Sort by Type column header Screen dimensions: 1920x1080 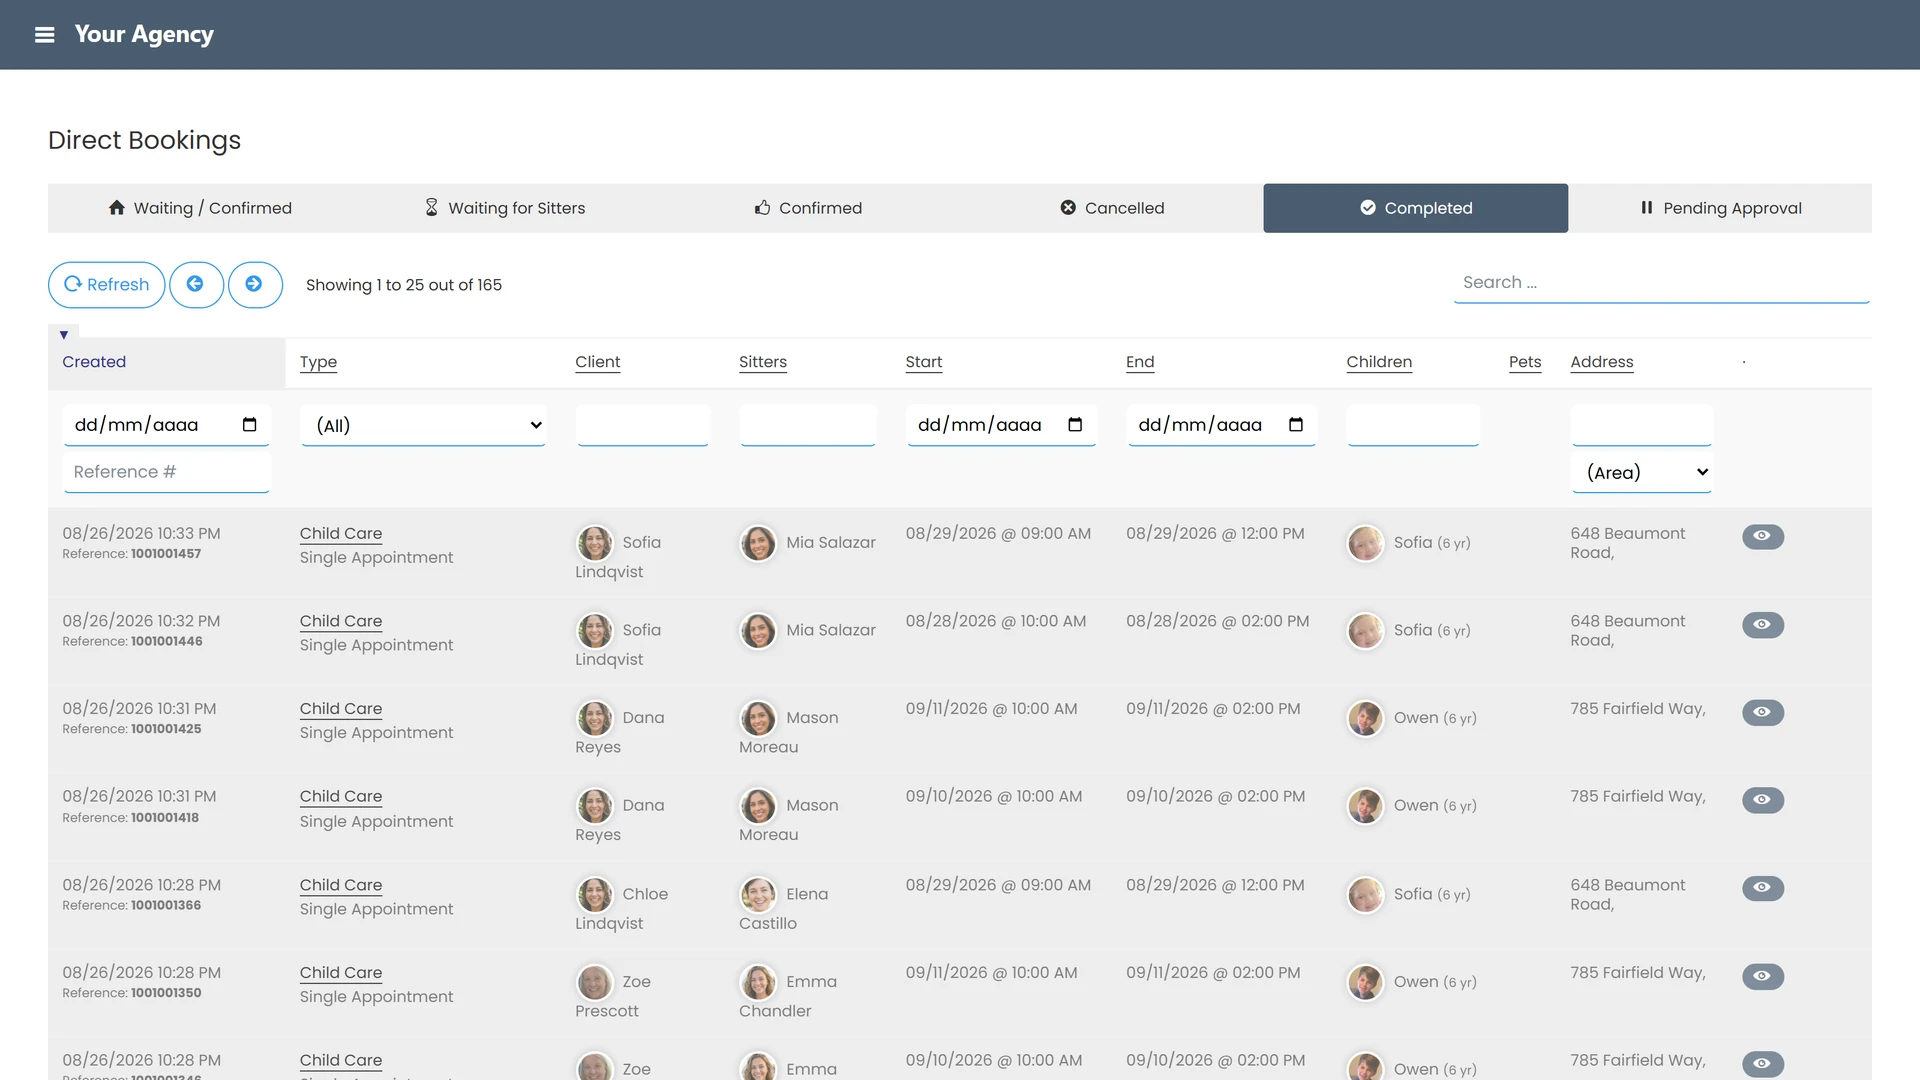[x=318, y=362]
